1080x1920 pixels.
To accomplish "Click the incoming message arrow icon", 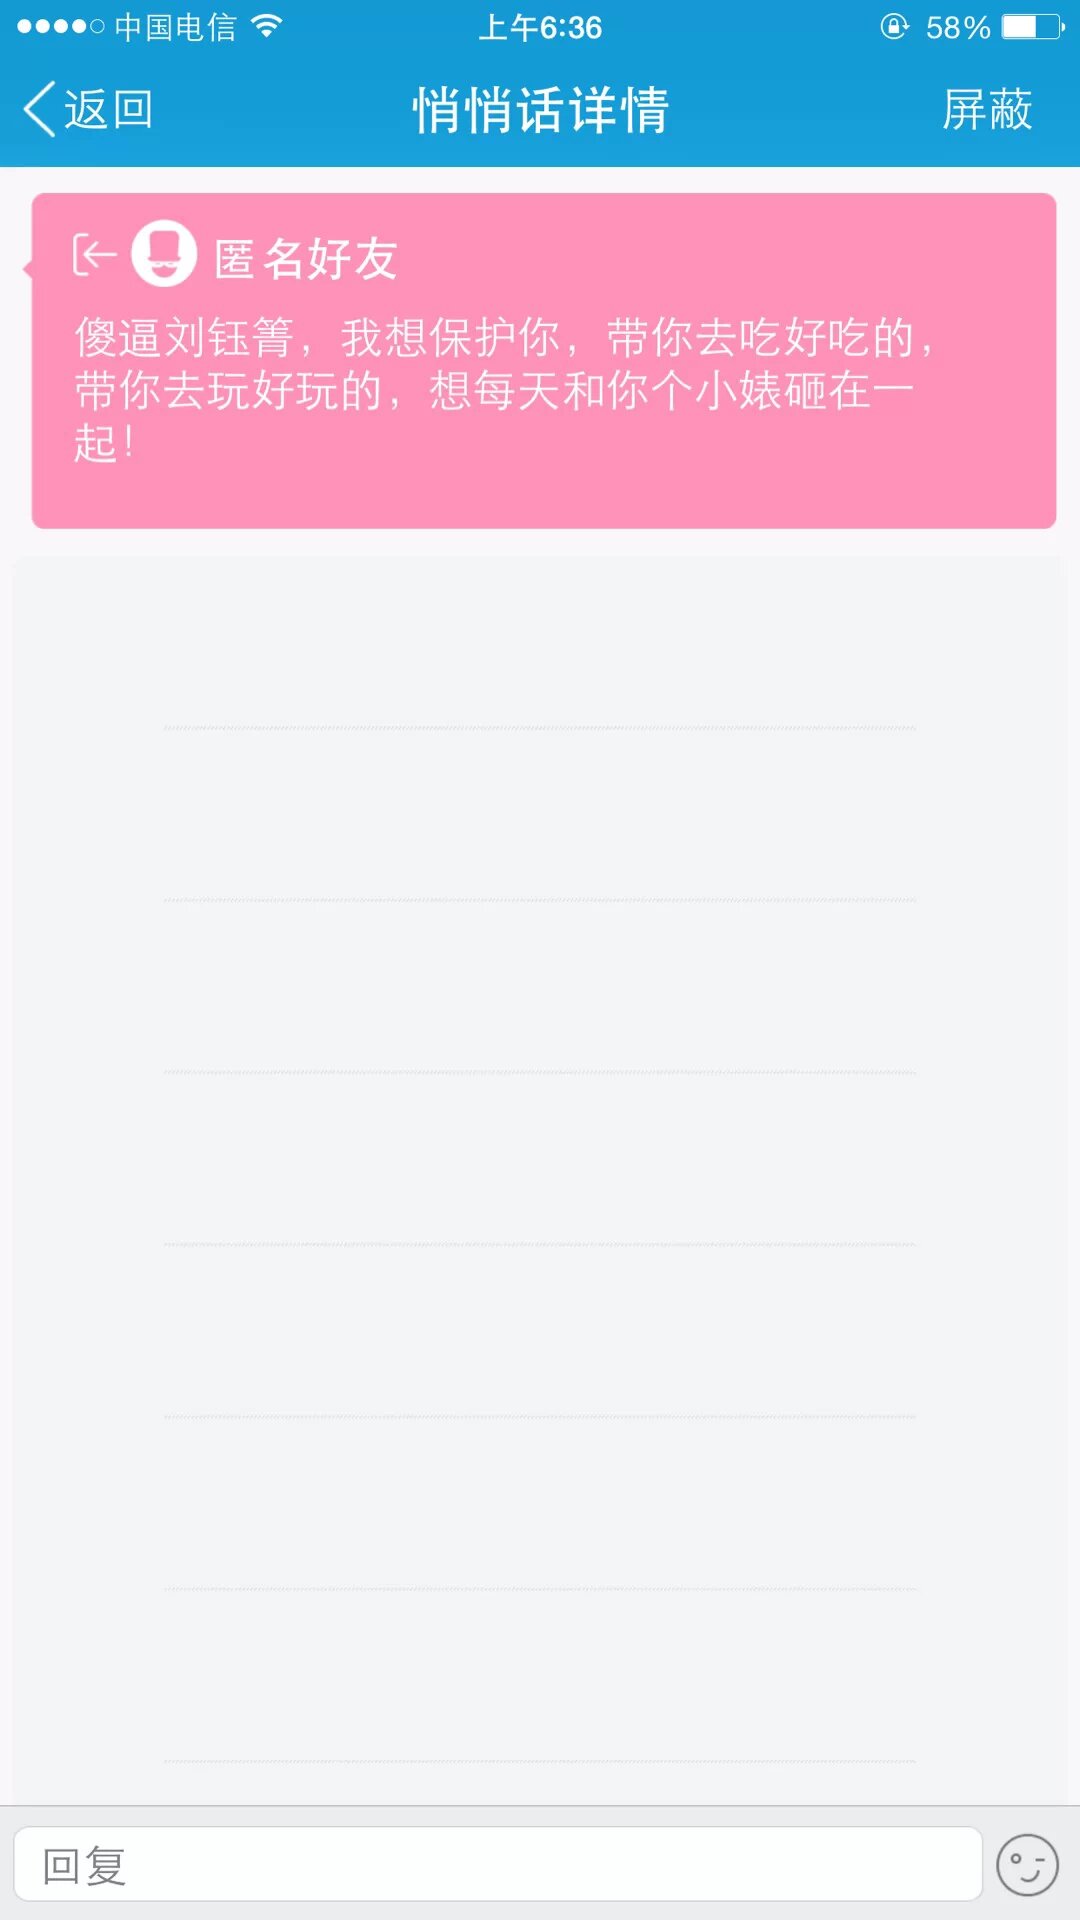I will point(94,255).
